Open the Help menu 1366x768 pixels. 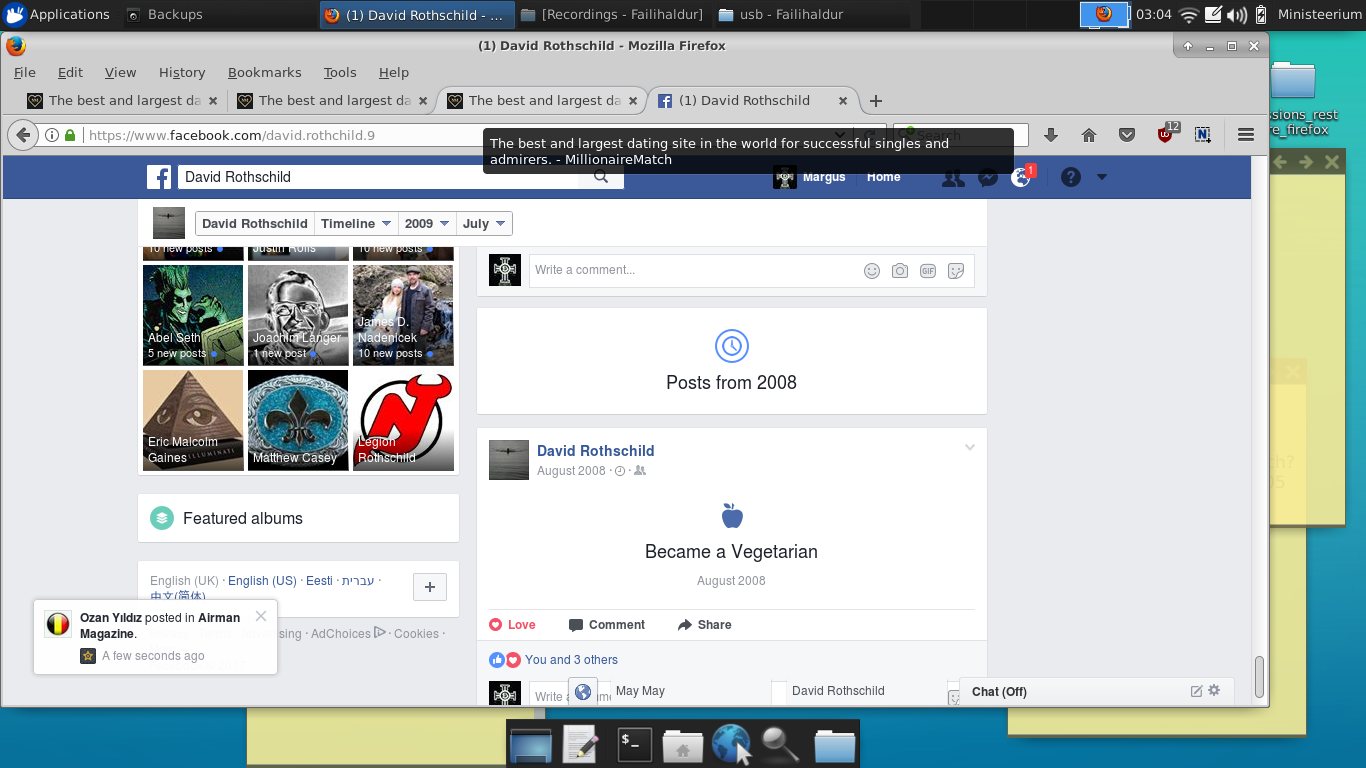point(394,72)
